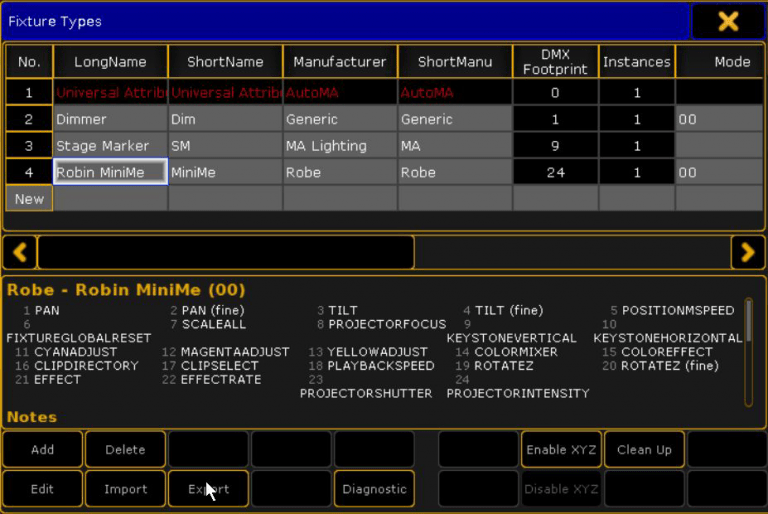Click the Export button
Image resolution: width=768 pixels, height=514 pixels.
pos(209,489)
